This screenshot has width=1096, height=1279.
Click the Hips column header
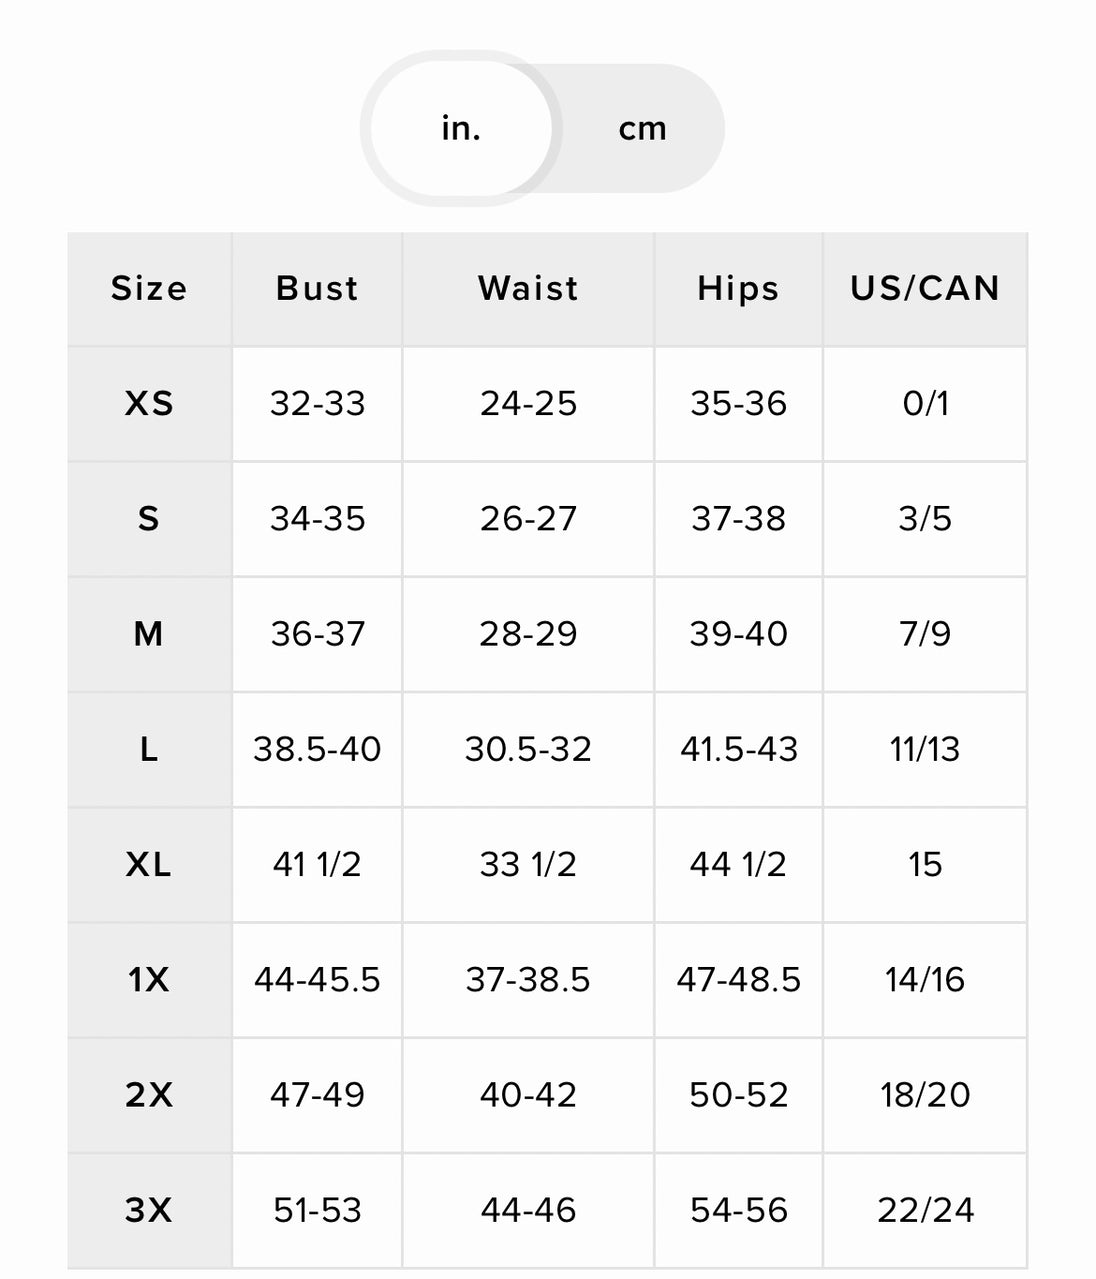click(738, 289)
